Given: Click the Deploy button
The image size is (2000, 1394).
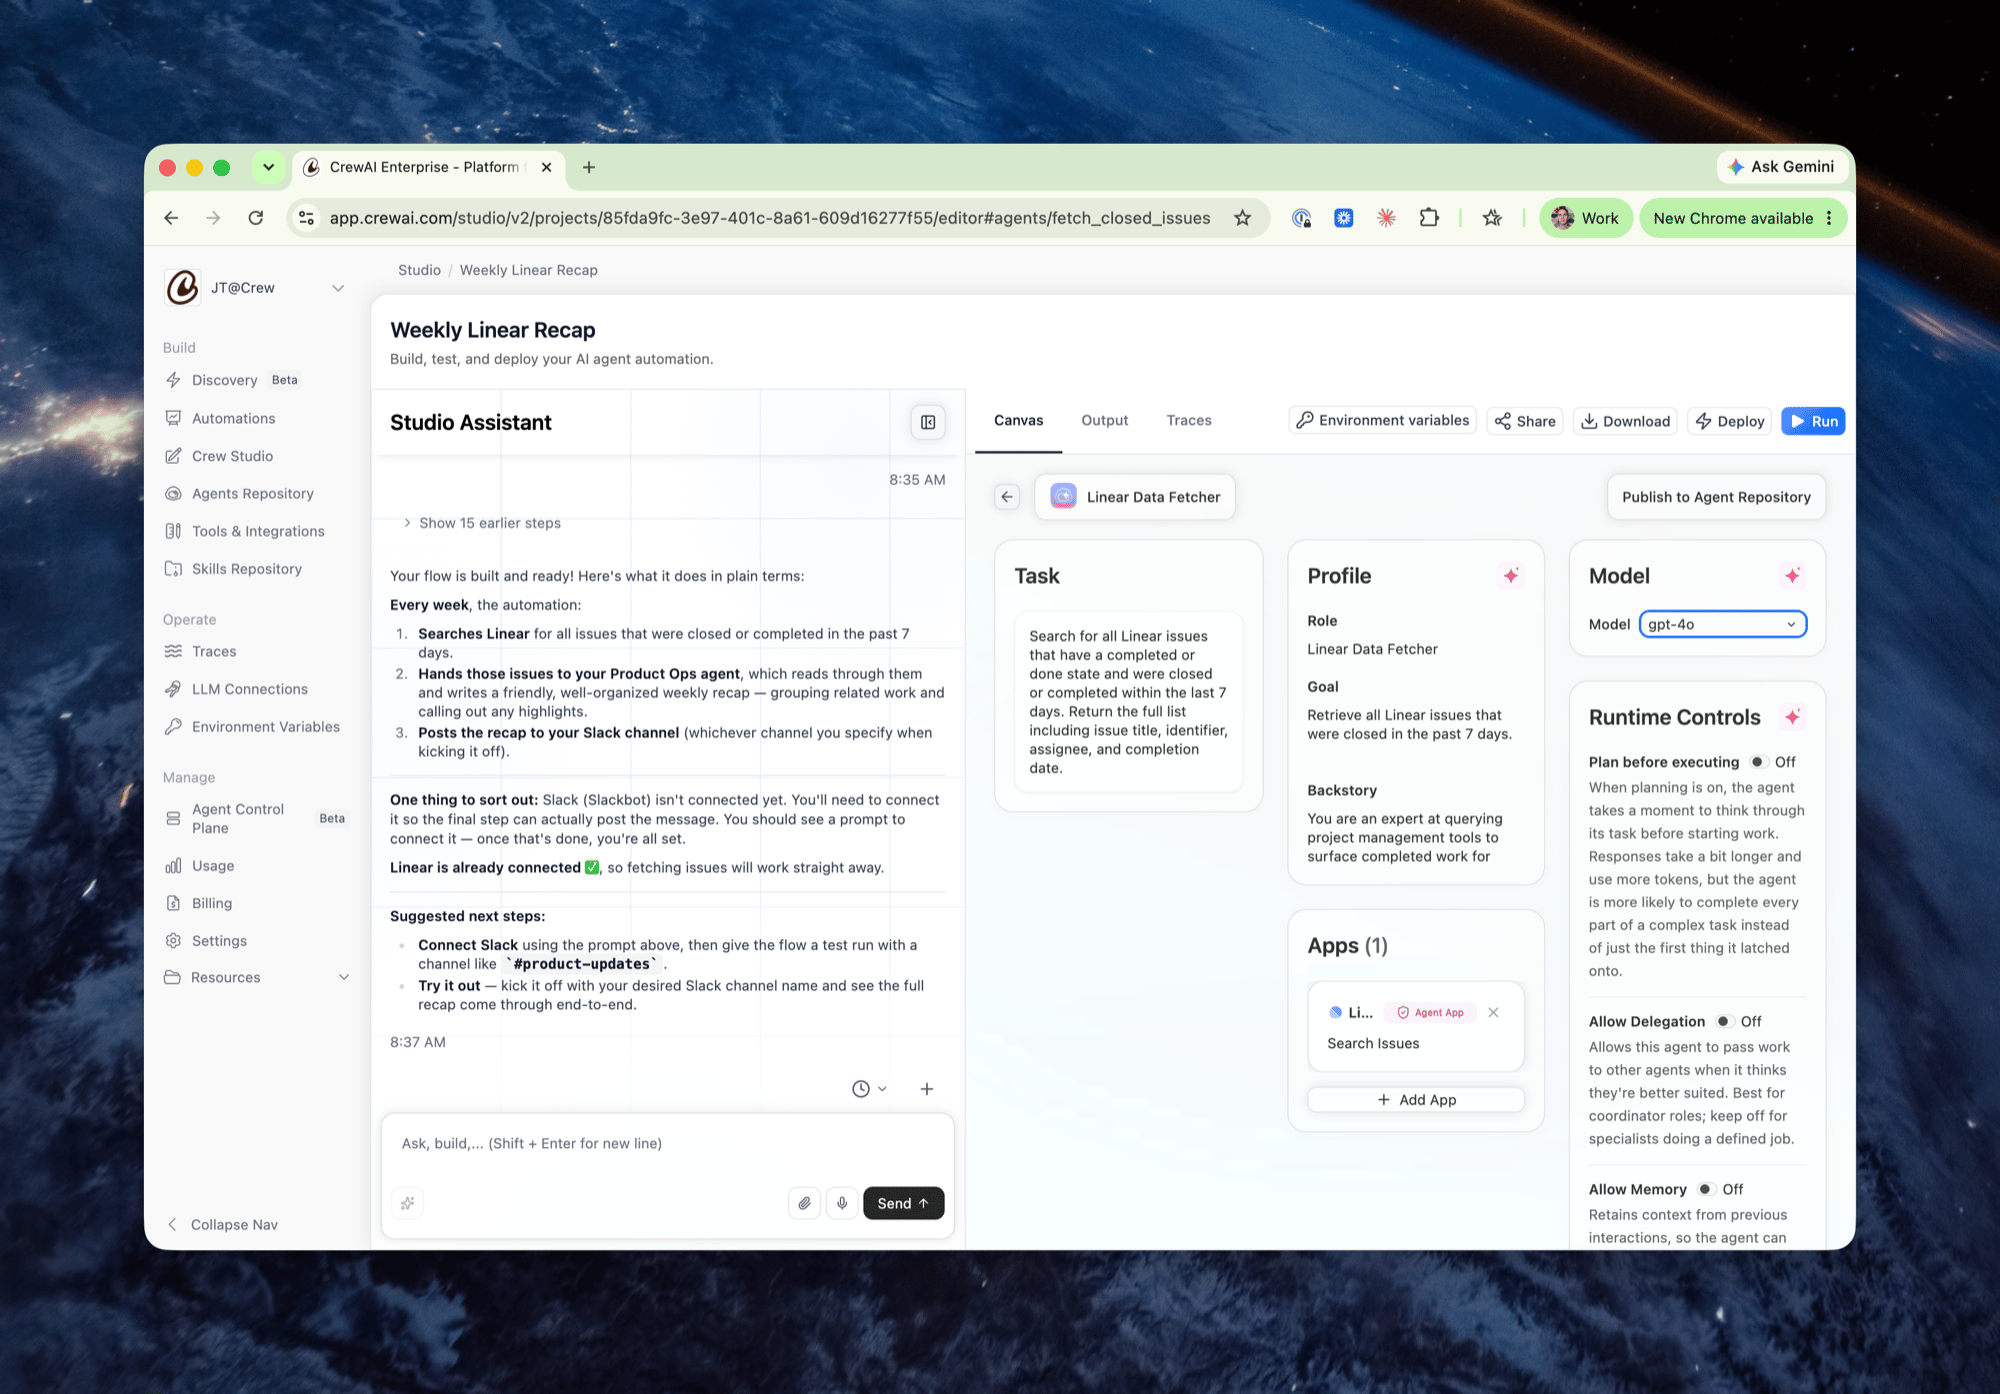Looking at the screenshot, I should [1730, 421].
